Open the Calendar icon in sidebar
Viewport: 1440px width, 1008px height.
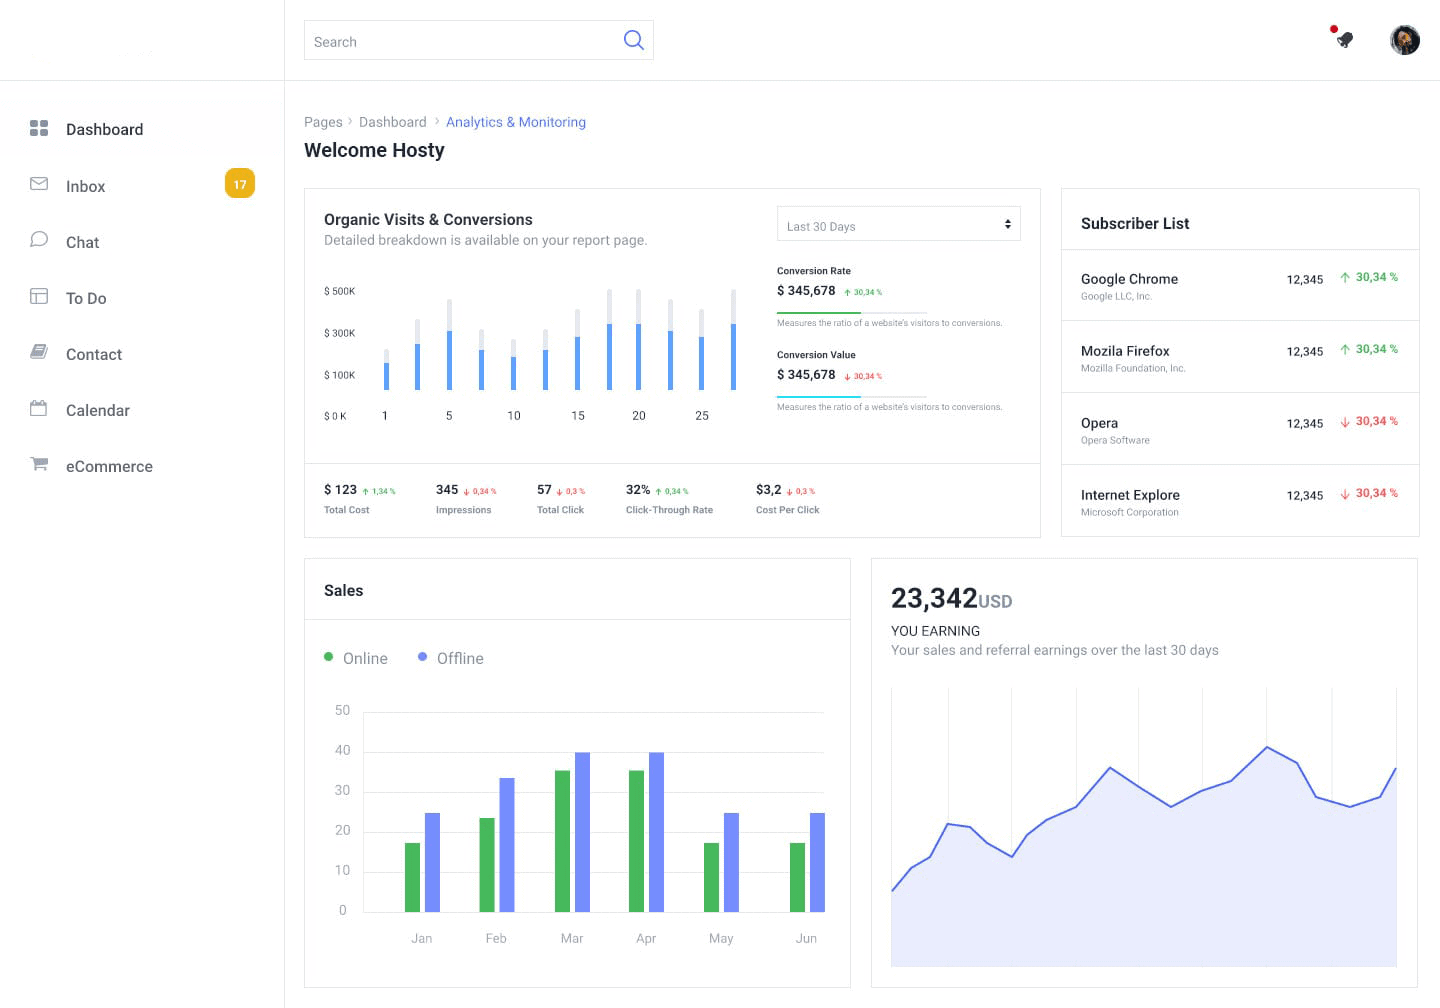click(38, 408)
